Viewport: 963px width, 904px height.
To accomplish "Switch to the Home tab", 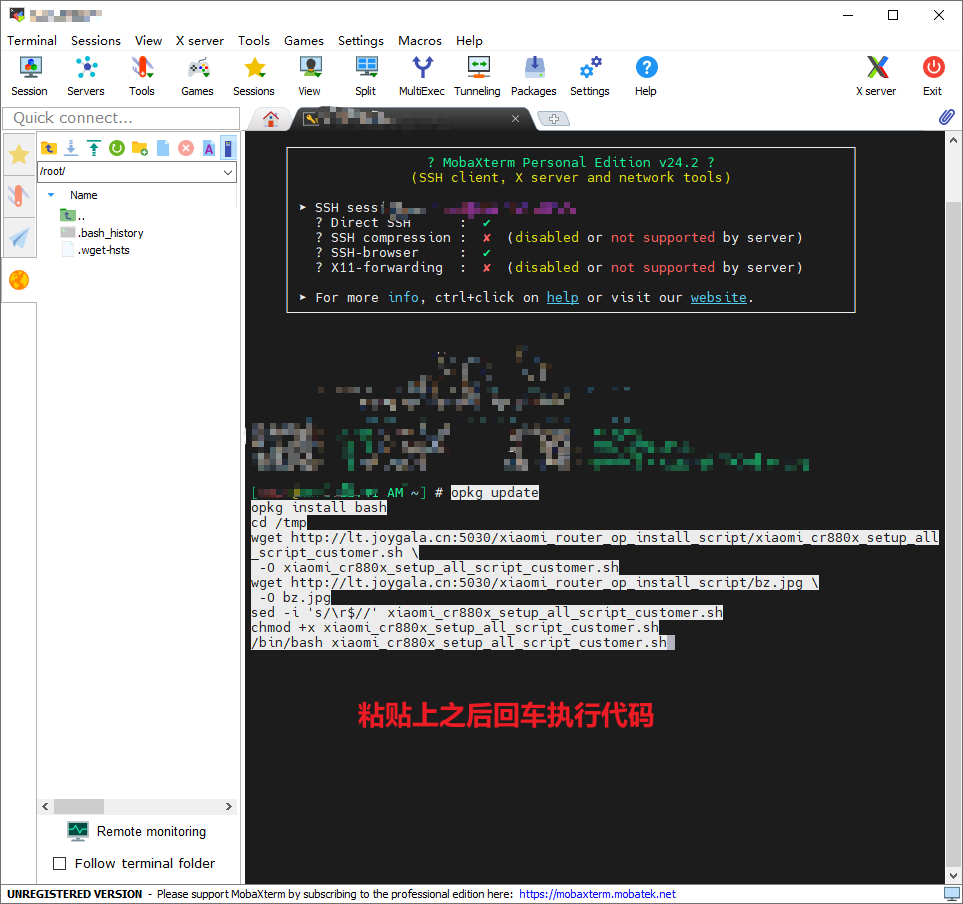I will pos(270,119).
